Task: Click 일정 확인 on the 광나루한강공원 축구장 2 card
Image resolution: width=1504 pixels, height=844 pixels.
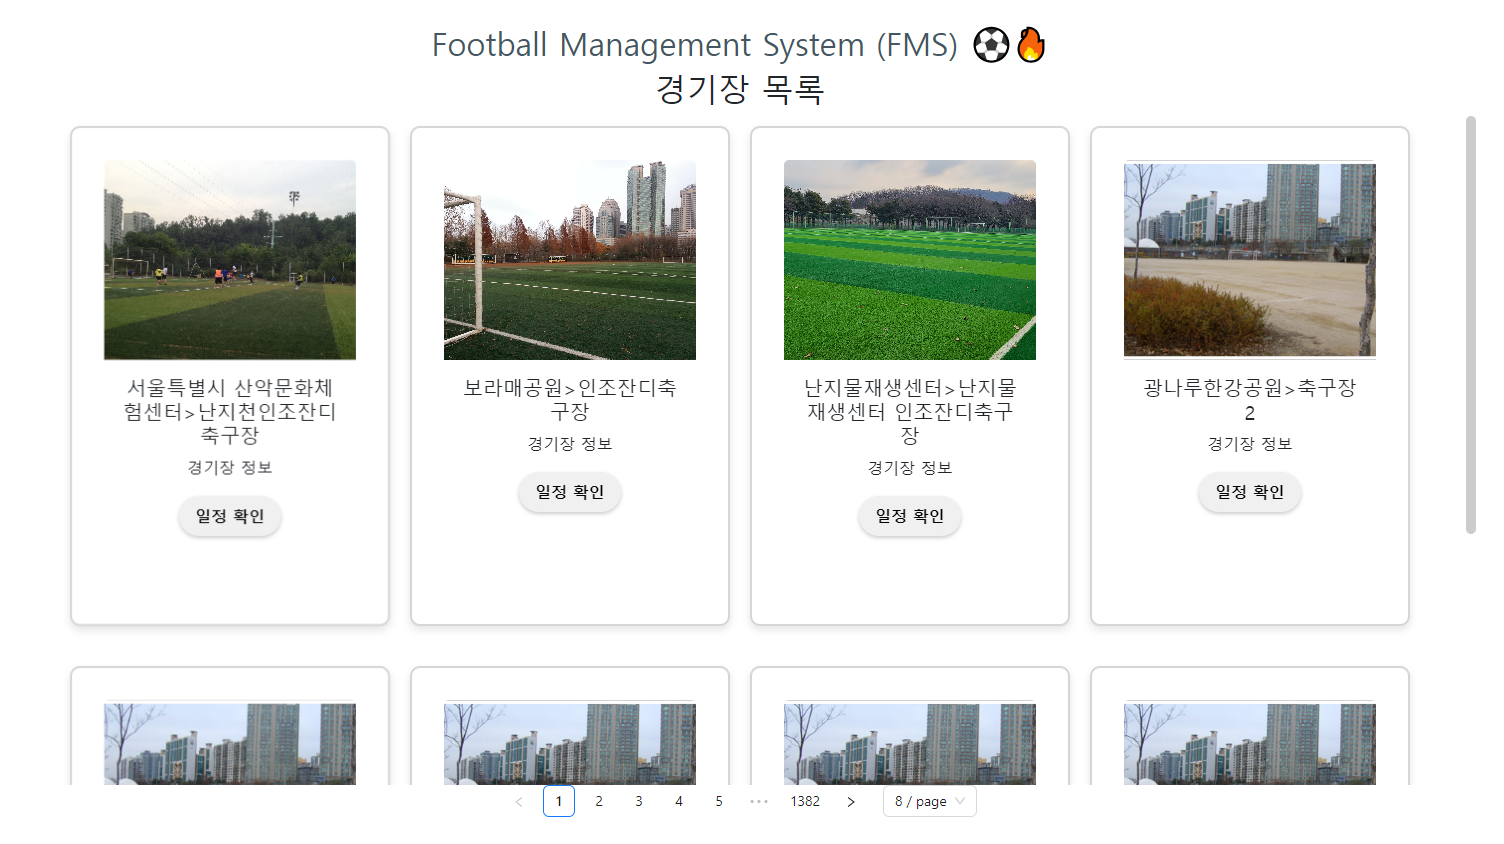Action: [1249, 492]
